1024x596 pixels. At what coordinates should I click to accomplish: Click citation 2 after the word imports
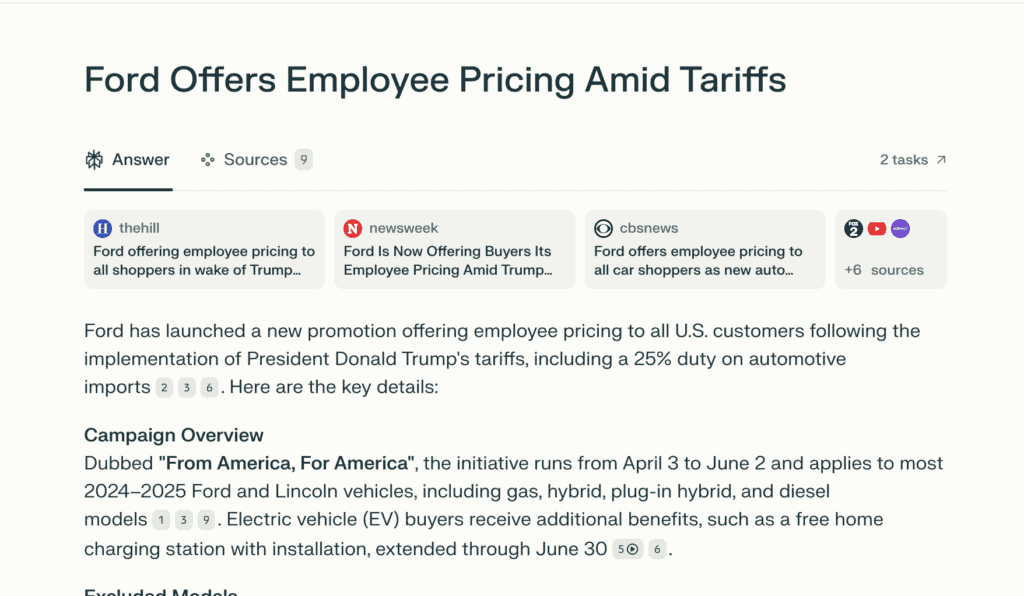[164, 388]
